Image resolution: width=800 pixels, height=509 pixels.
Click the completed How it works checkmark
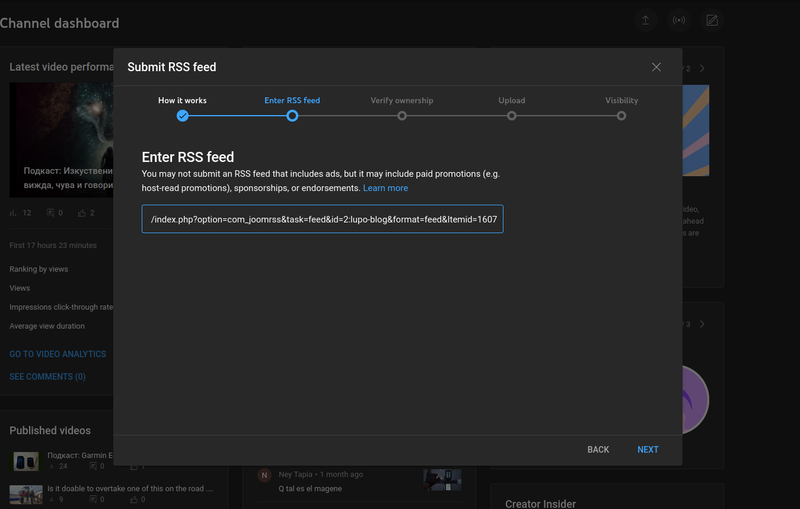[183, 116]
